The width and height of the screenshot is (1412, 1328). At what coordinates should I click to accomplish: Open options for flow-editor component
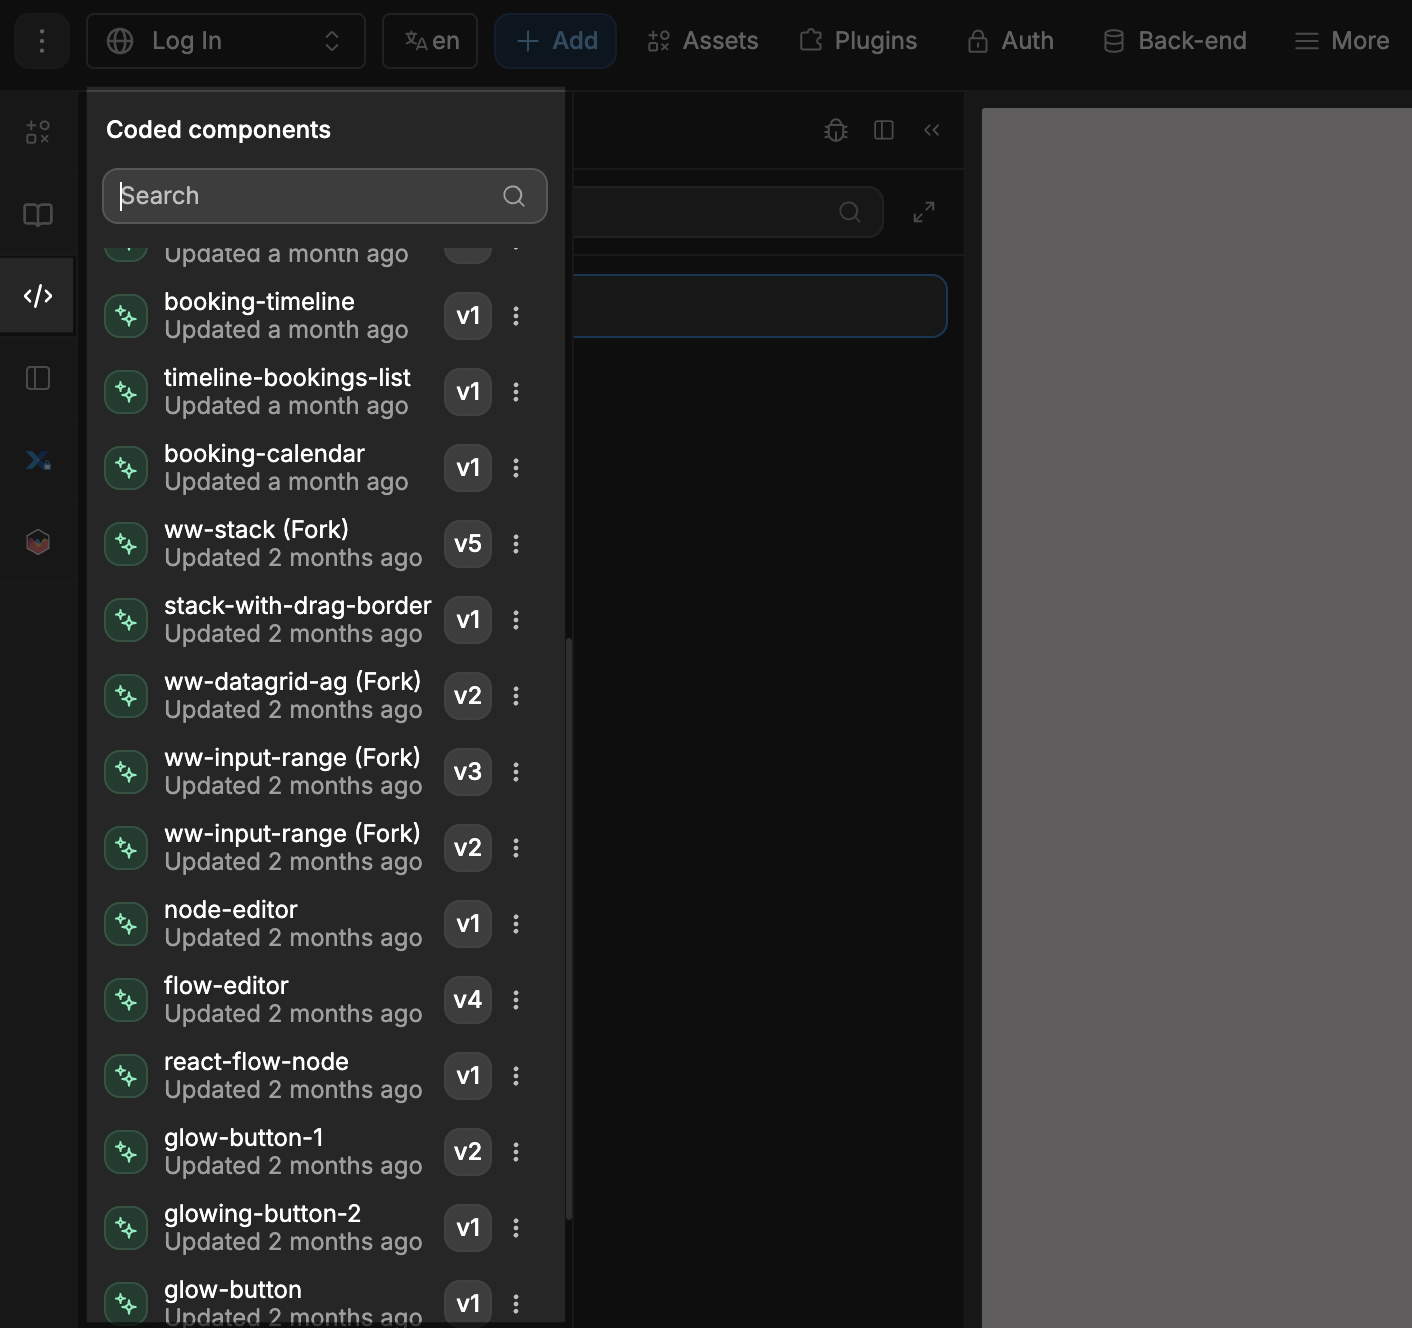point(517,1000)
